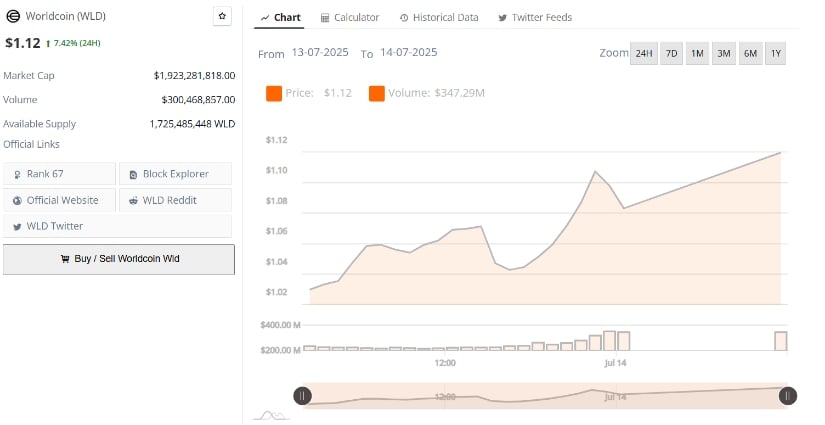Click the Available Supply value 1,725,485,448 WLD
This screenshot has width=825, height=425.
click(x=192, y=124)
